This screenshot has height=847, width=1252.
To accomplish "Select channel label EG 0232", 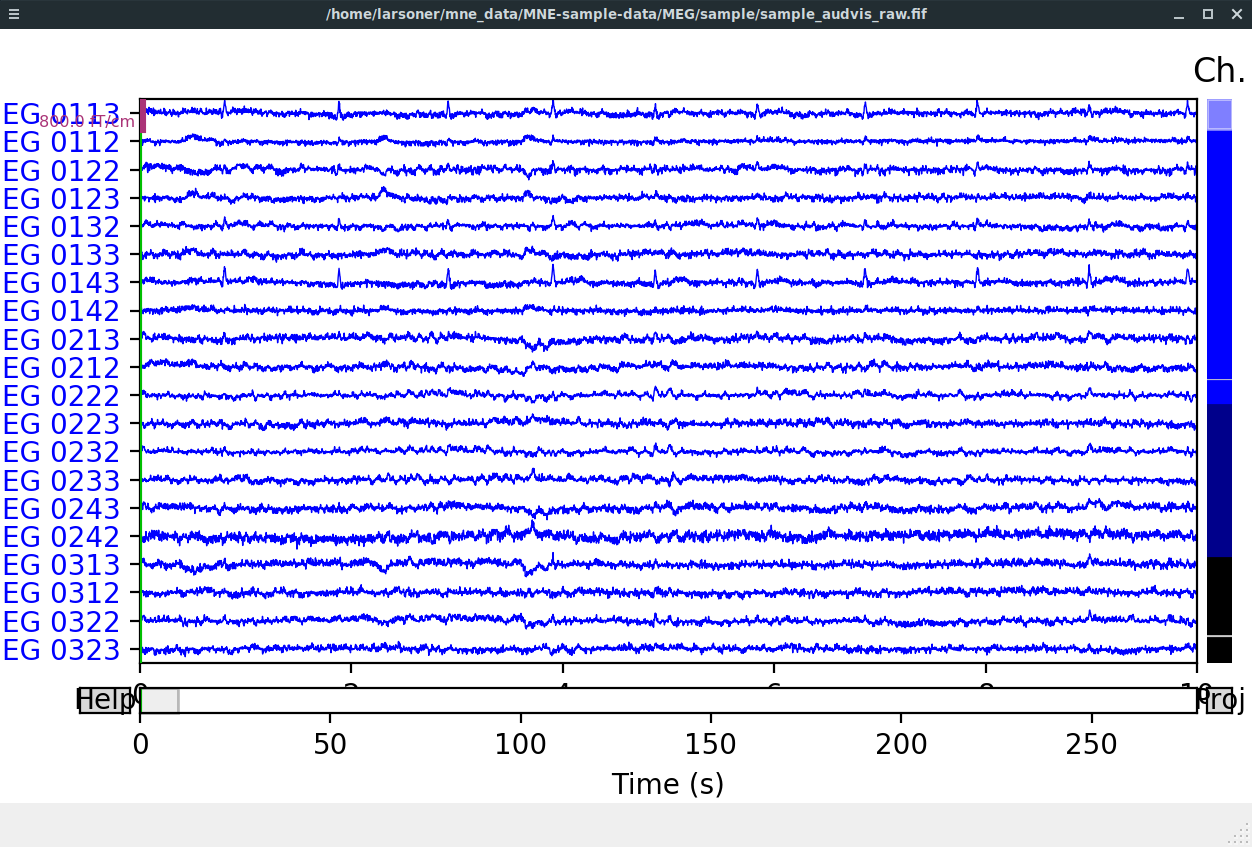I will [61, 452].
